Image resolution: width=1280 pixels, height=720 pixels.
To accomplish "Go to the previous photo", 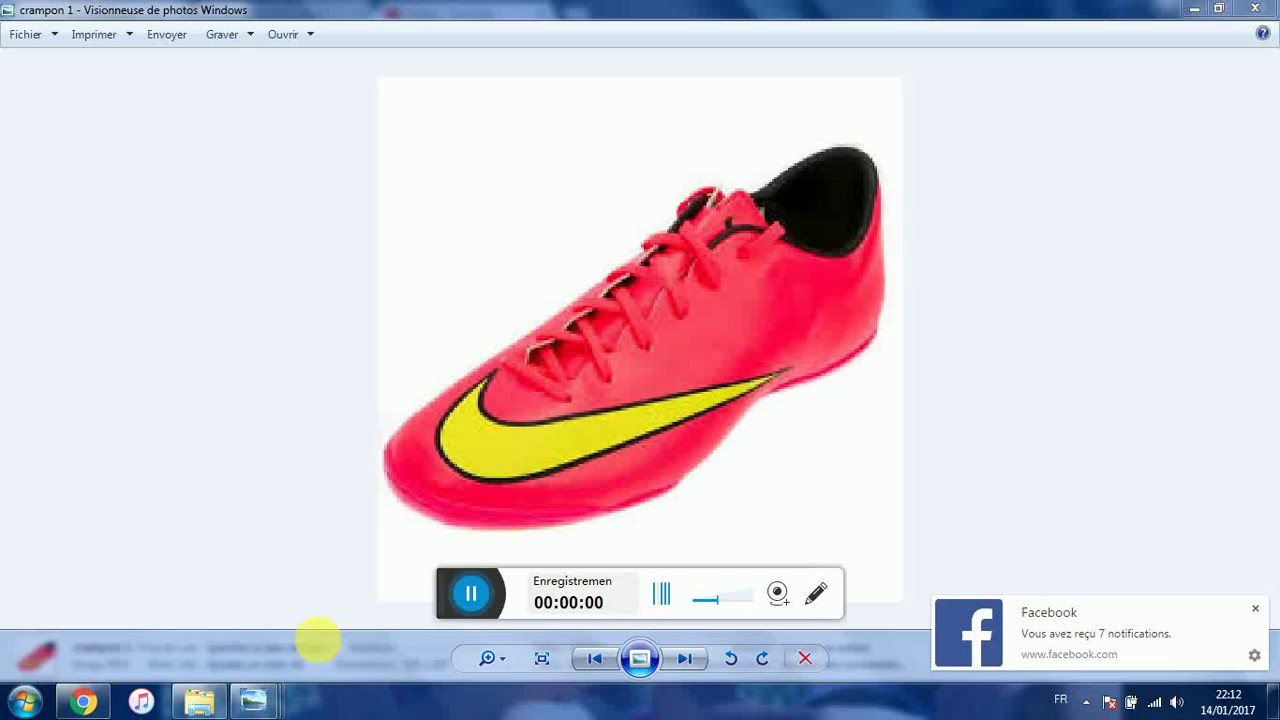I will point(594,658).
